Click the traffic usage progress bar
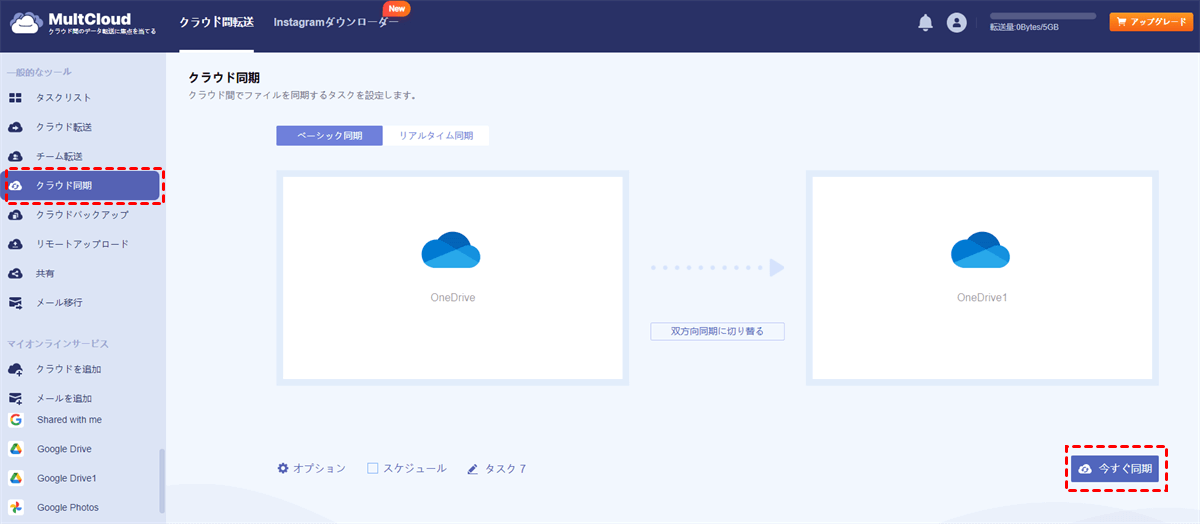This screenshot has width=1200, height=524. tap(1043, 16)
